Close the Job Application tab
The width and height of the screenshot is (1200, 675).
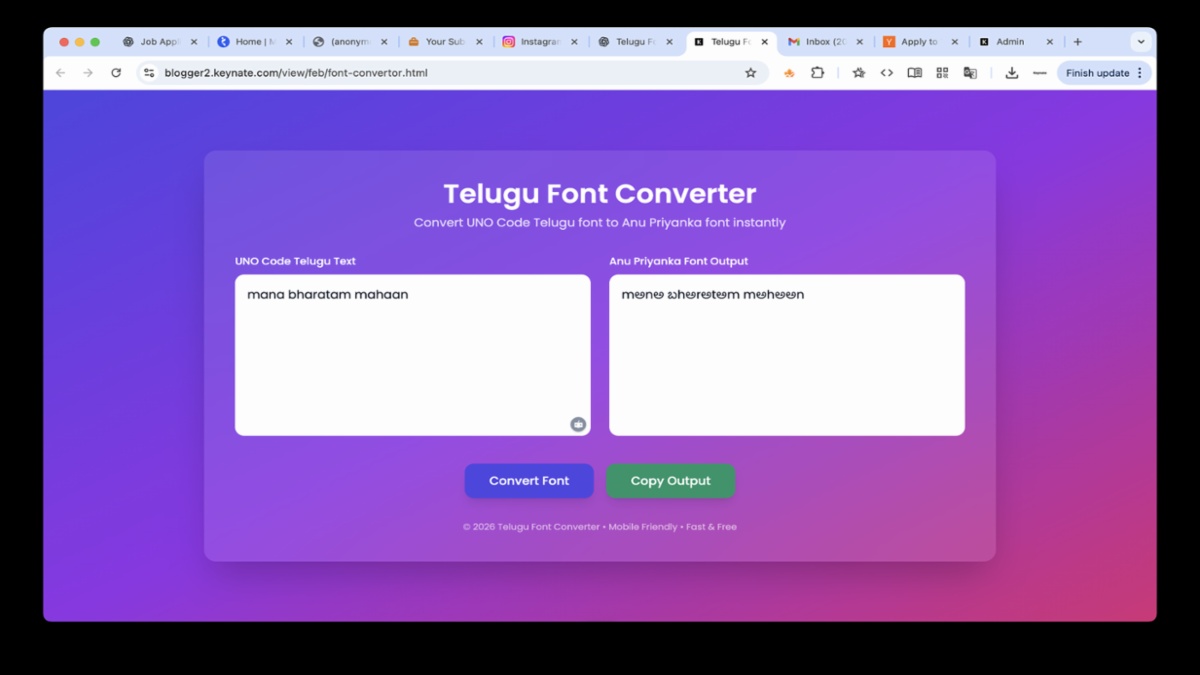(194, 42)
